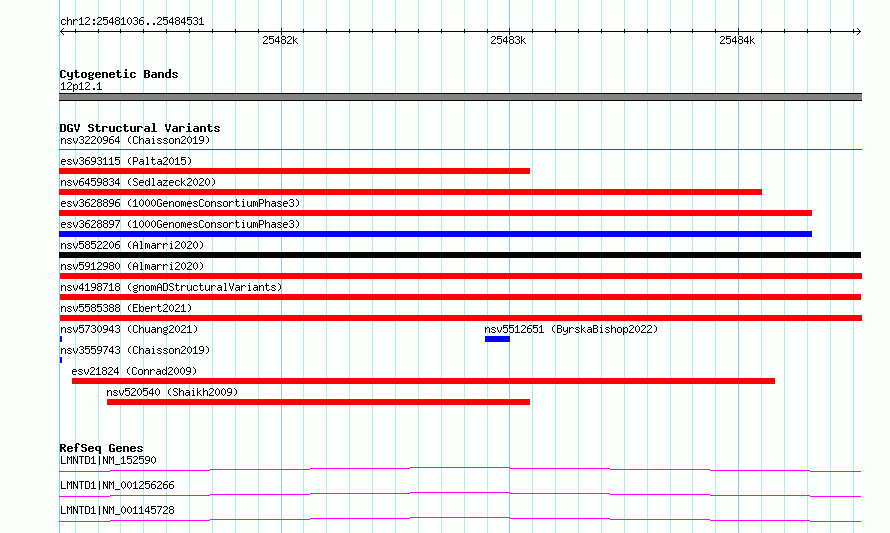Image resolution: width=890 pixels, height=533 pixels.
Task: Select the red esv3628896 variant bar
Action: tap(435, 213)
